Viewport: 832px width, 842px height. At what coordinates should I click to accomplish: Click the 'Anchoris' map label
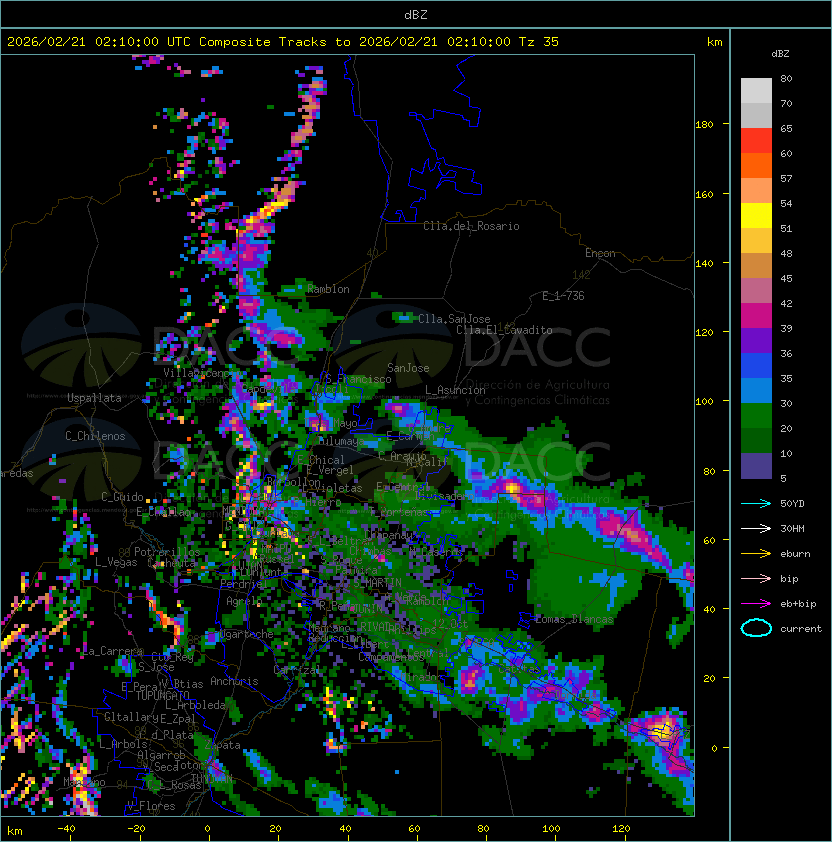click(x=234, y=681)
